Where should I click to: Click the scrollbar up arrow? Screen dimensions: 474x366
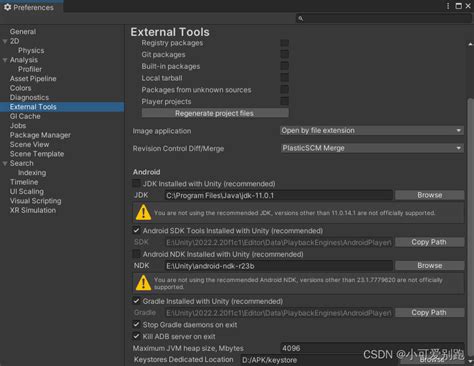[x=470, y=44]
